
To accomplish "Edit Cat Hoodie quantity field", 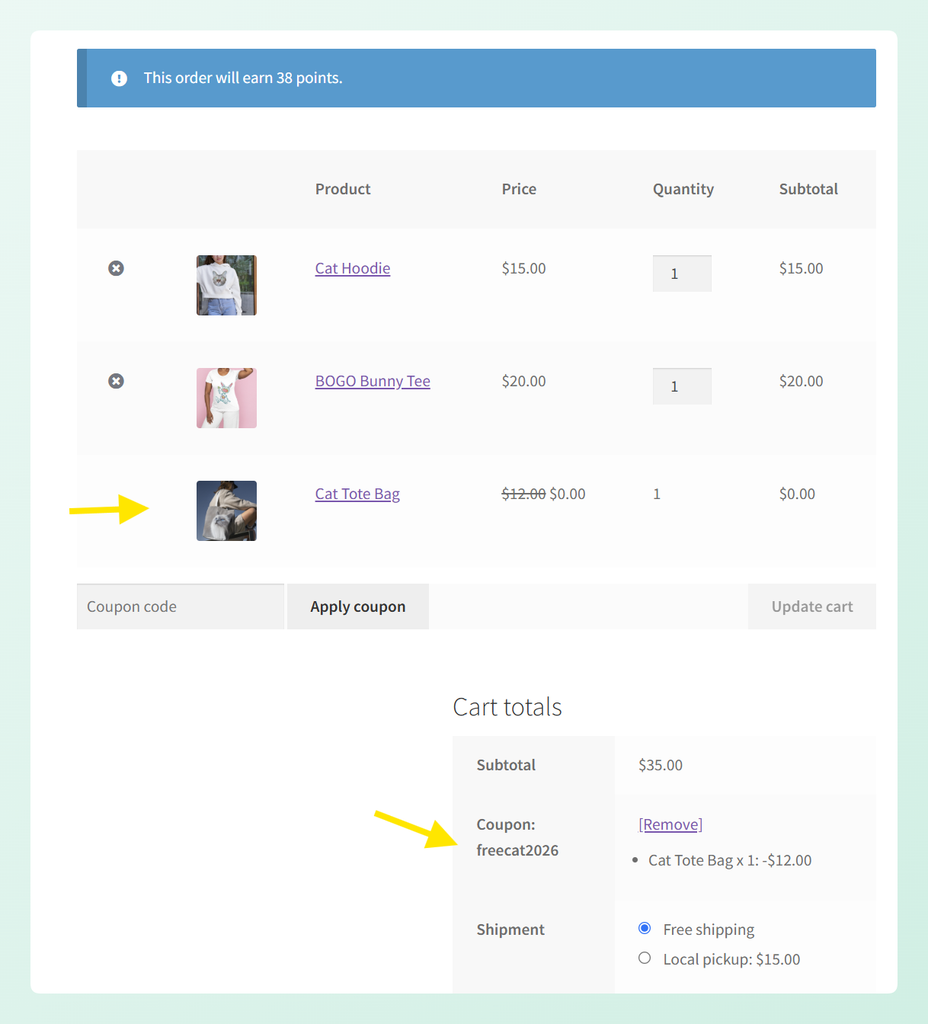I will (x=682, y=274).
